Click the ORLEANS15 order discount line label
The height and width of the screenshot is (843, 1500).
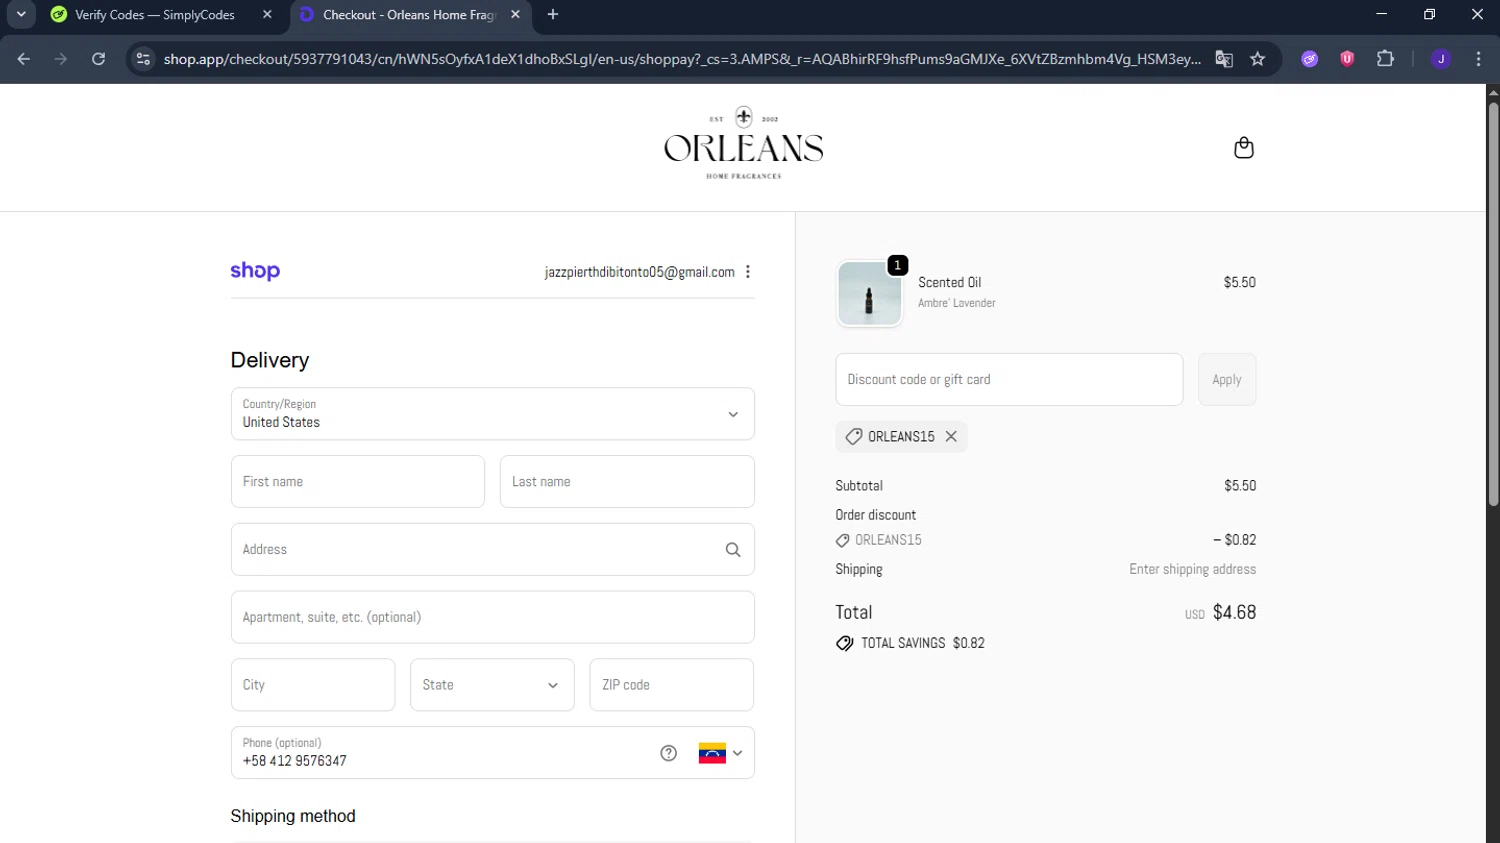(x=888, y=540)
